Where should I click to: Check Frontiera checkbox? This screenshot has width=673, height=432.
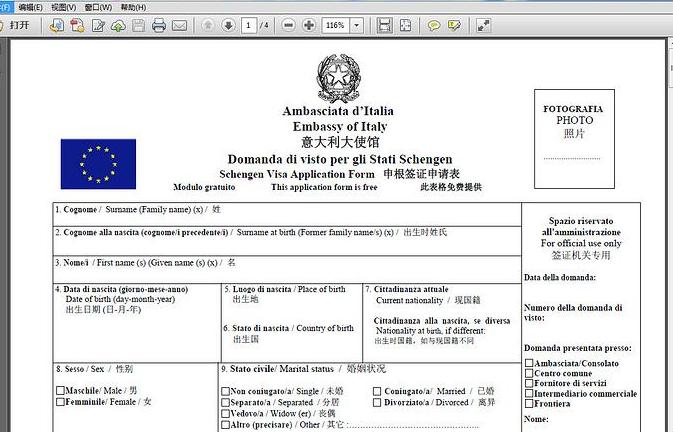[529, 403]
